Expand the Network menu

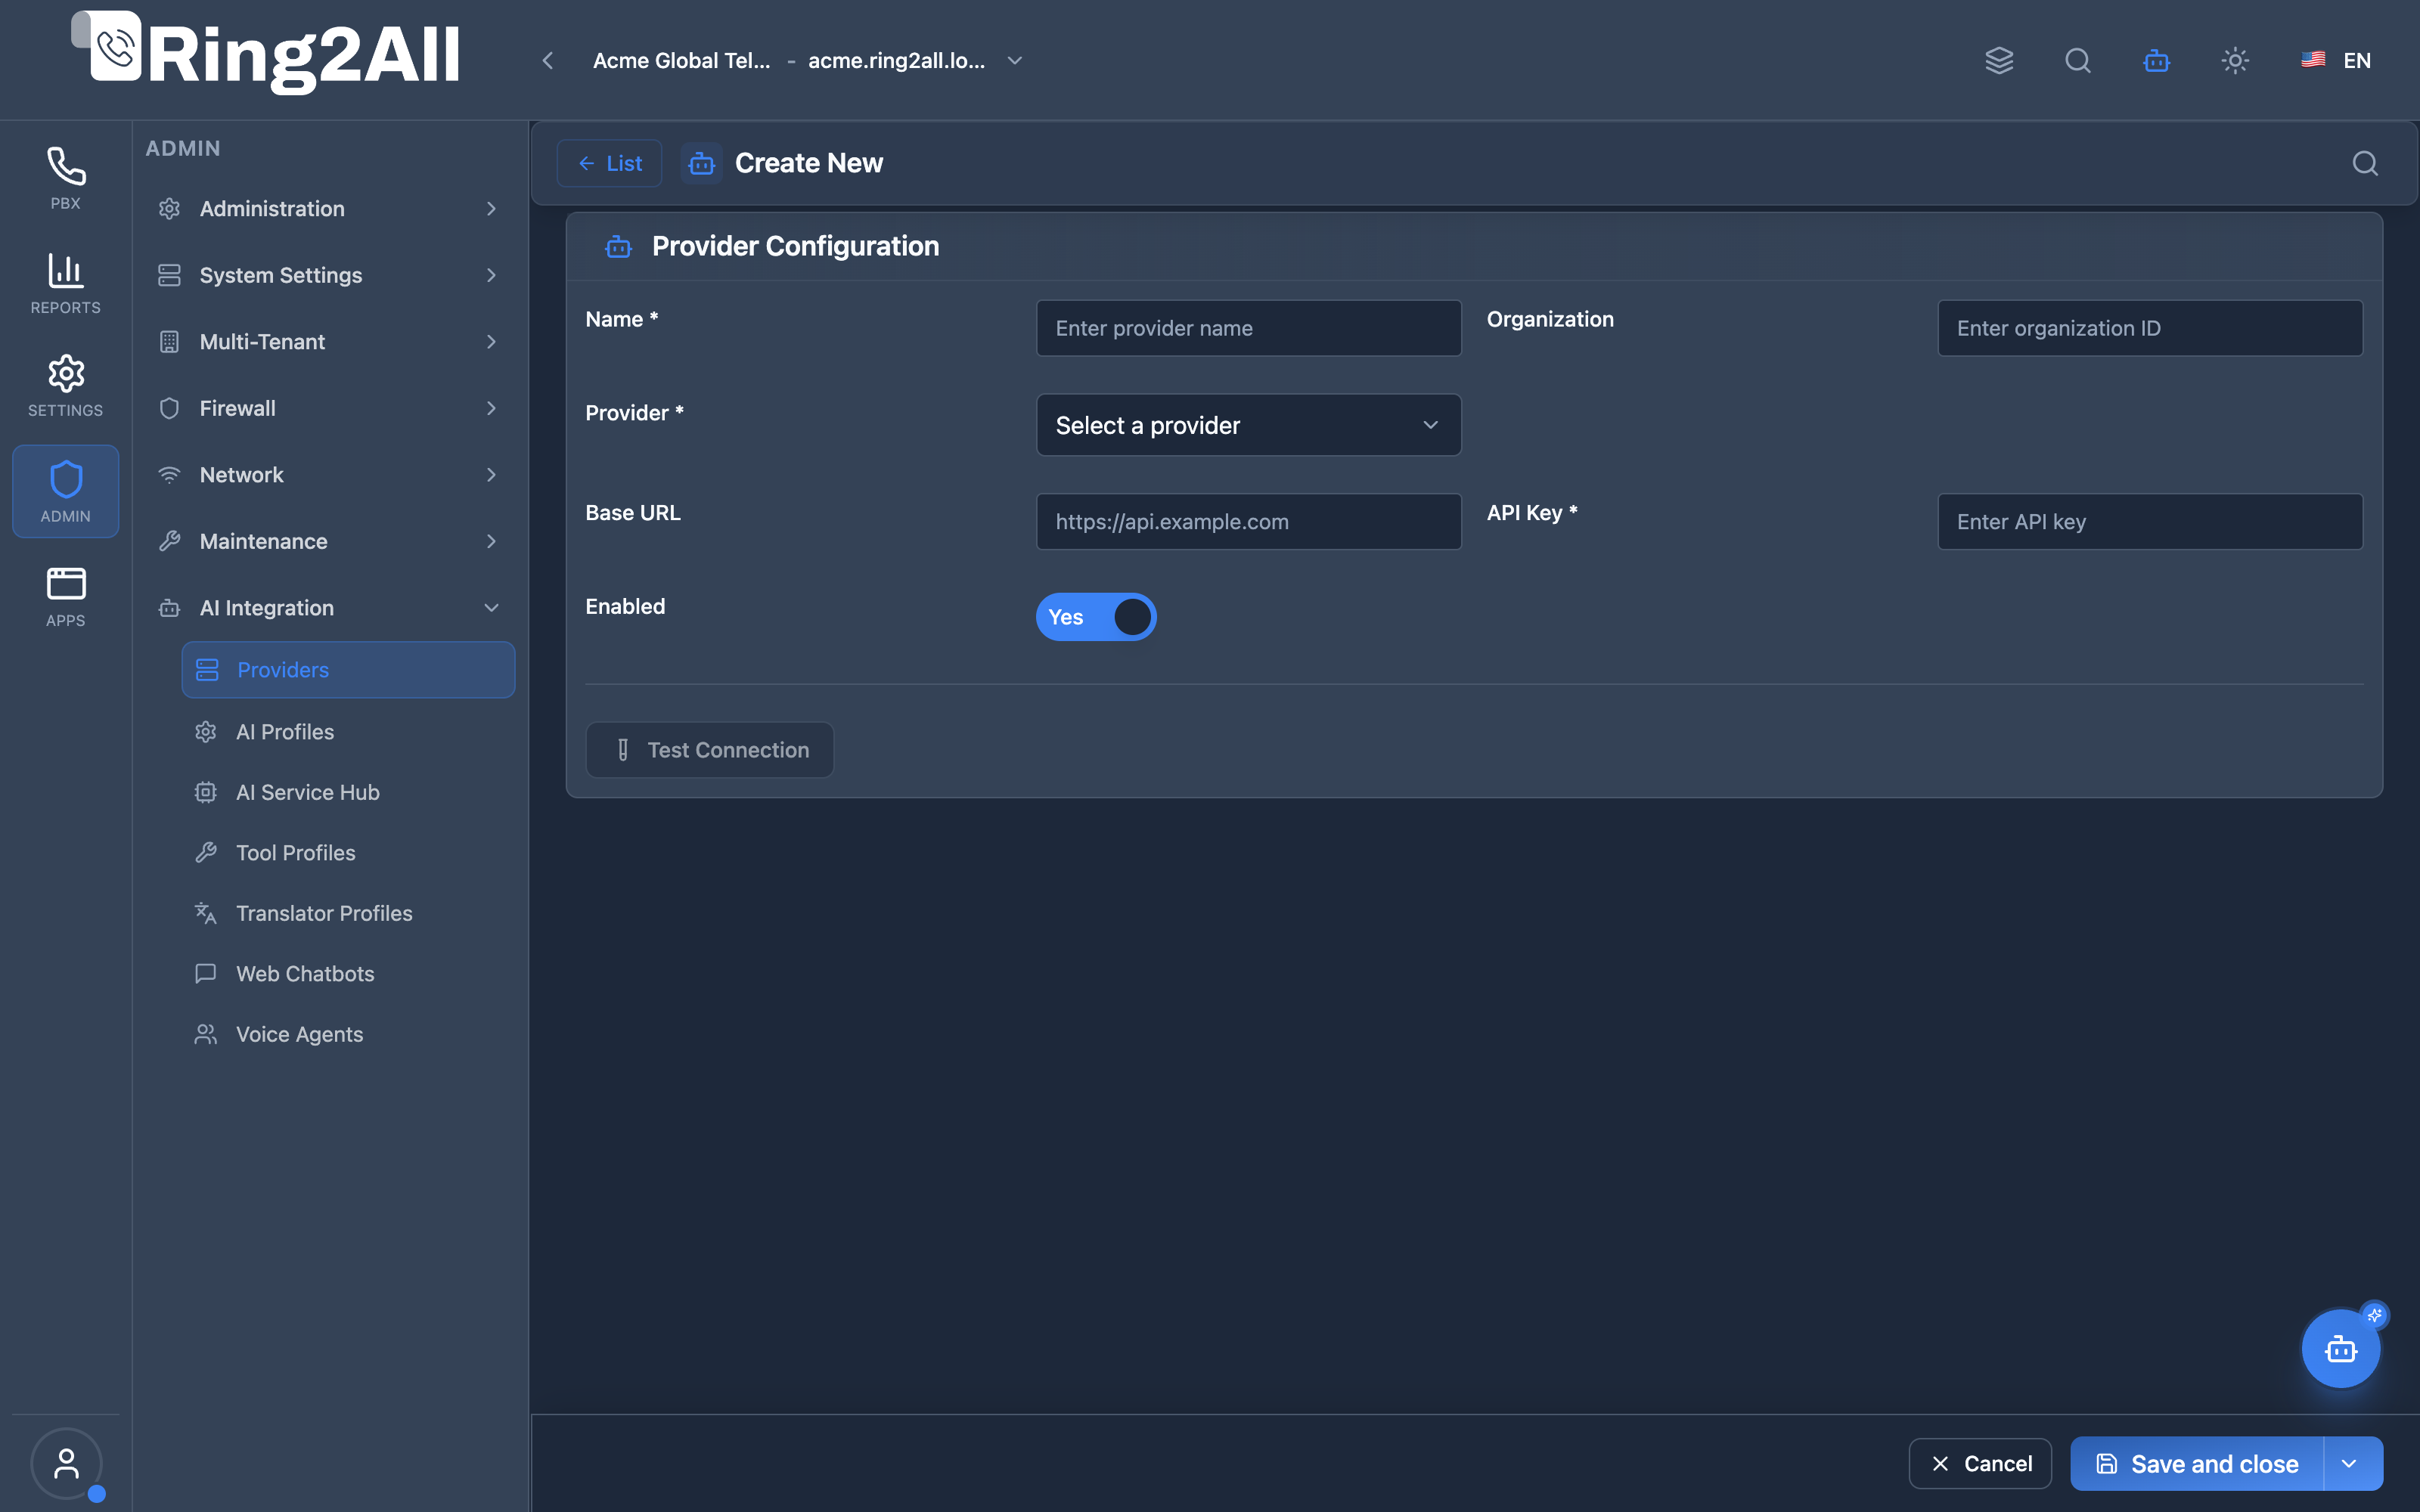[329, 475]
